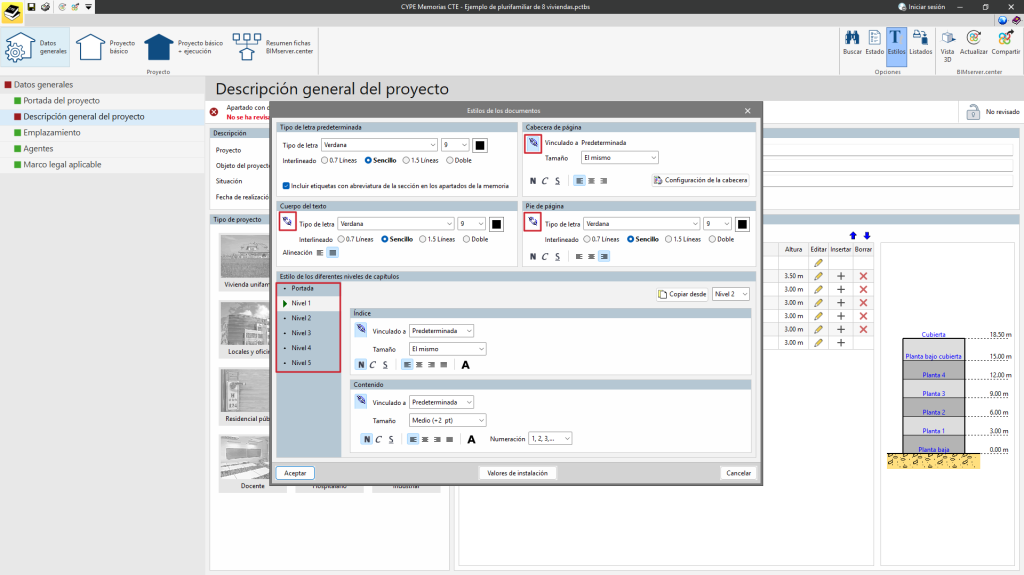
Task: Toggle bold N in Cabecera de página
Action: (x=533, y=181)
